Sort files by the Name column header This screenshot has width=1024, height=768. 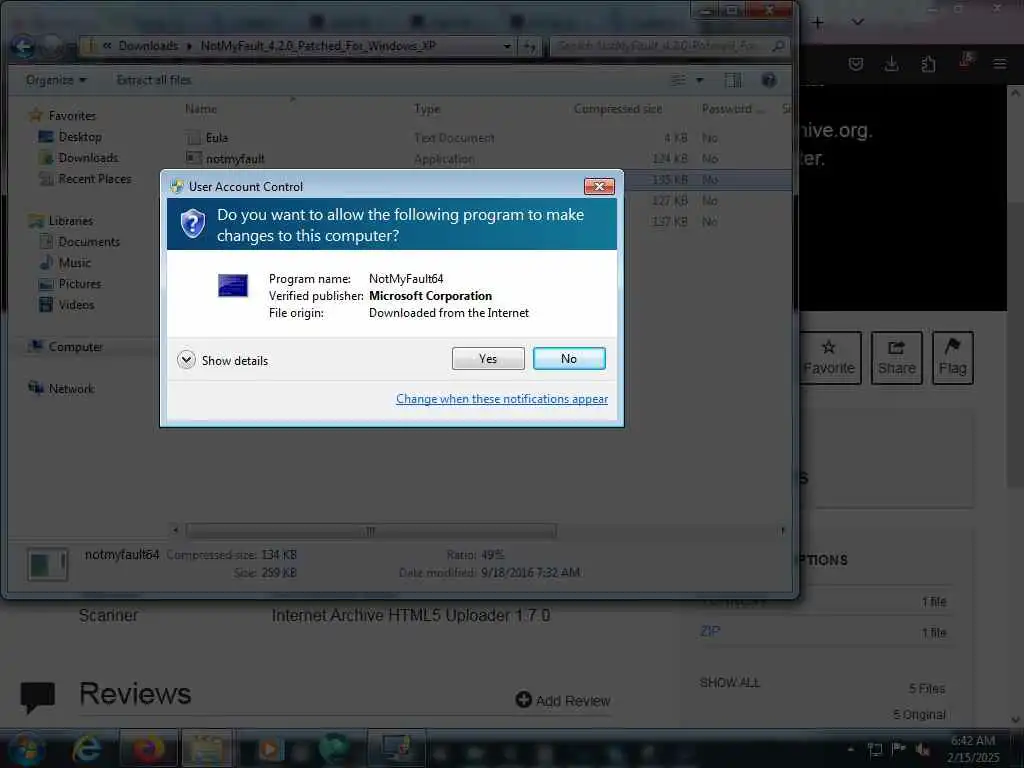pyautogui.click(x=200, y=109)
